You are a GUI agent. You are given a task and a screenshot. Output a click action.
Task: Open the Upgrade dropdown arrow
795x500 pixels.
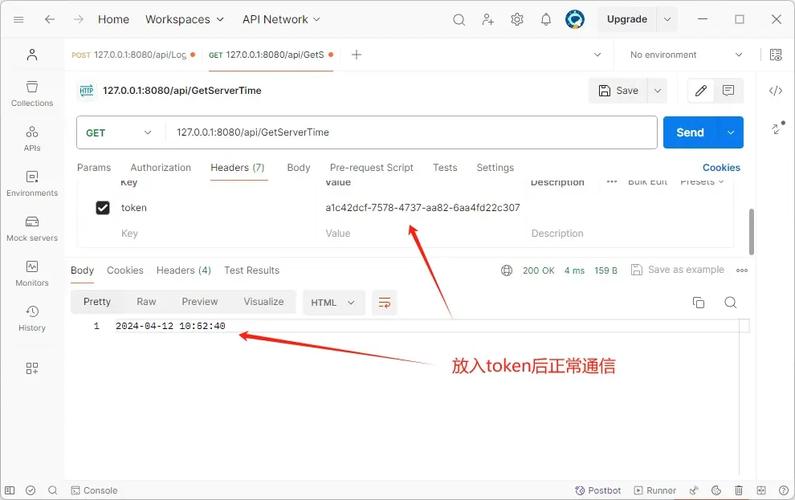(667, 19)
